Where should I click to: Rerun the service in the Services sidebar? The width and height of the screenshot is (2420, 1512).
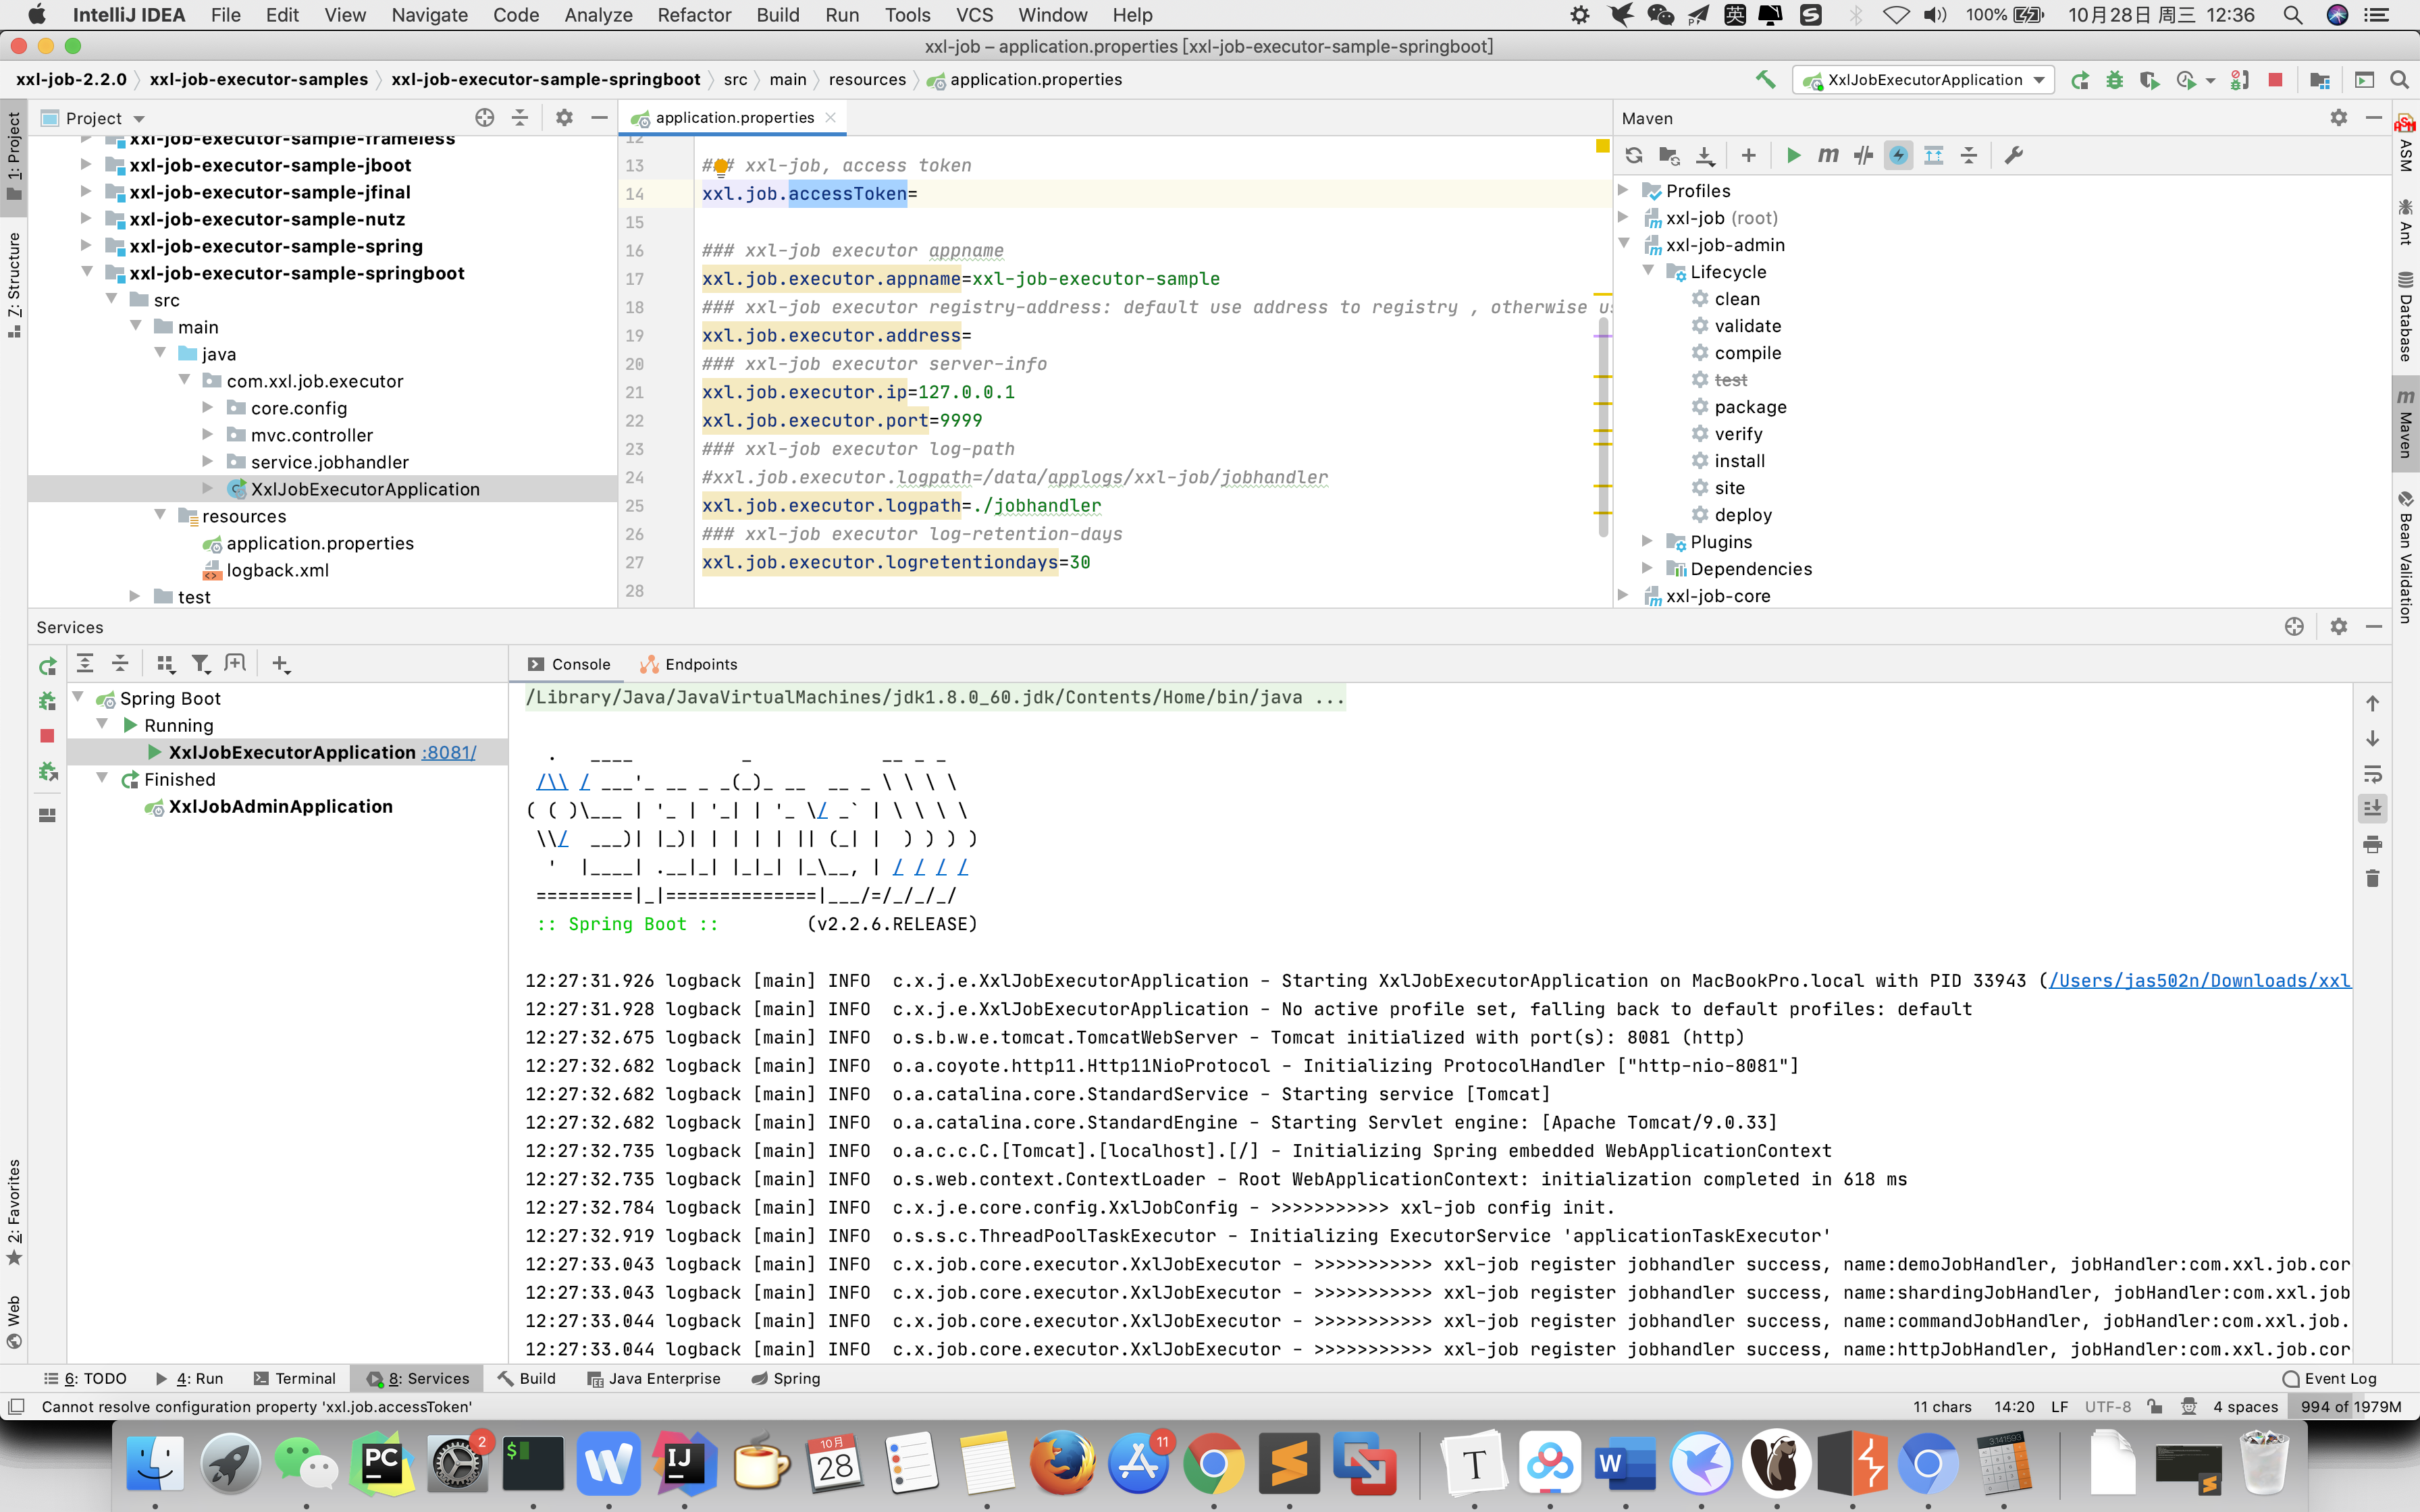click(47, 666)
